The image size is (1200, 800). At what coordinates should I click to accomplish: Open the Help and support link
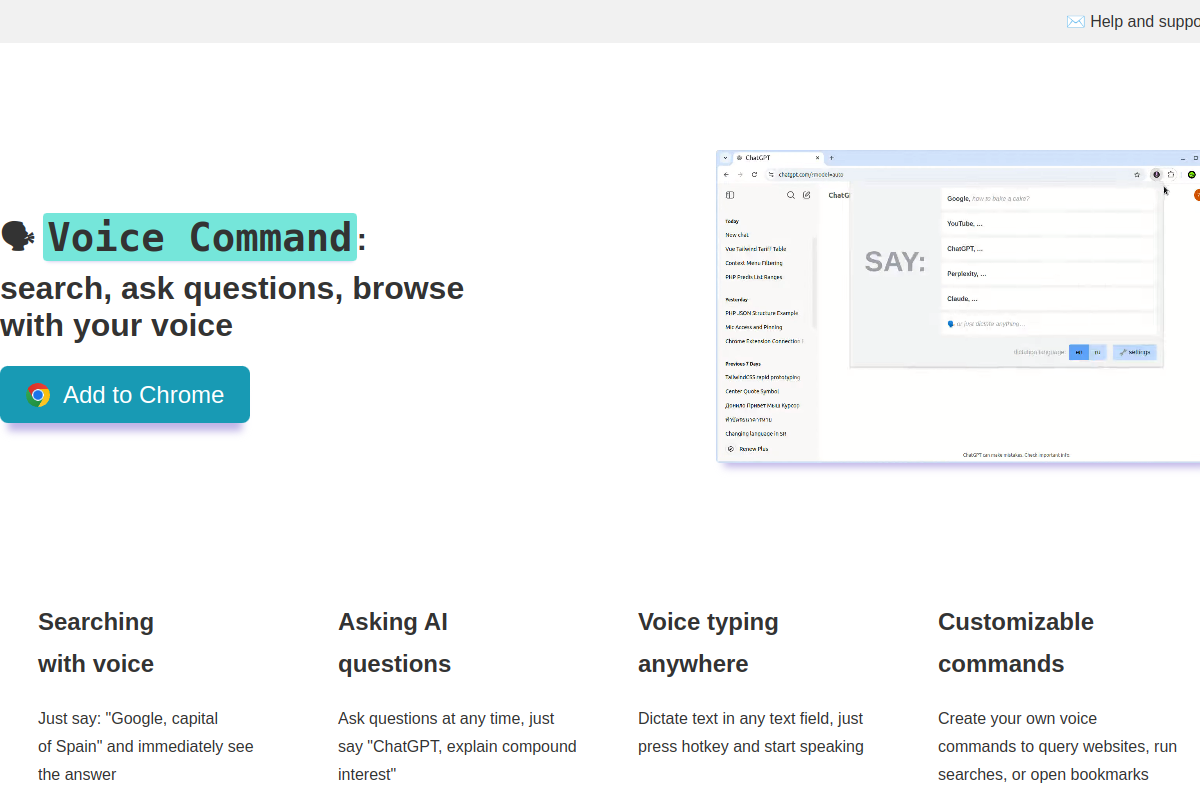tap(1133, 21)
